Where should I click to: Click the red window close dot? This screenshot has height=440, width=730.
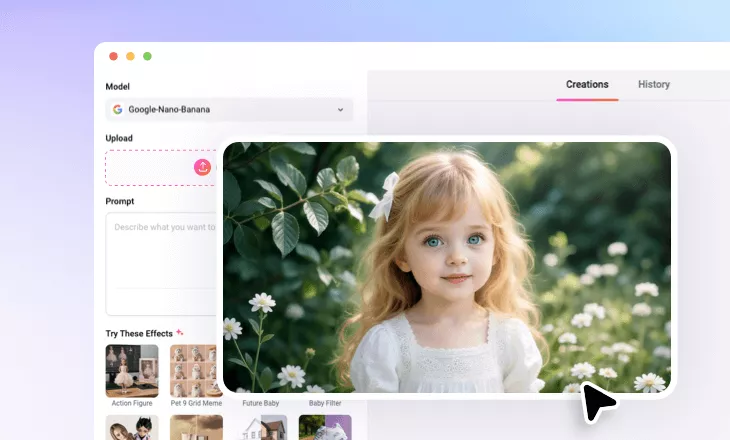click(113, 56)
